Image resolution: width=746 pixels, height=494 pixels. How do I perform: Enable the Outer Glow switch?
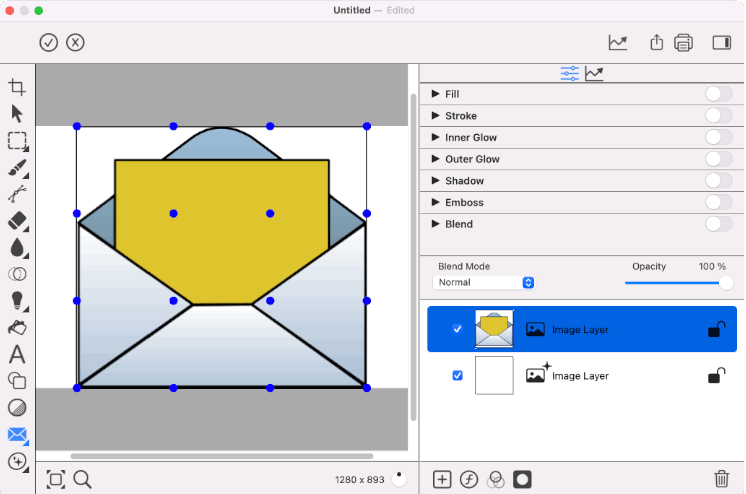click(719, 159)
